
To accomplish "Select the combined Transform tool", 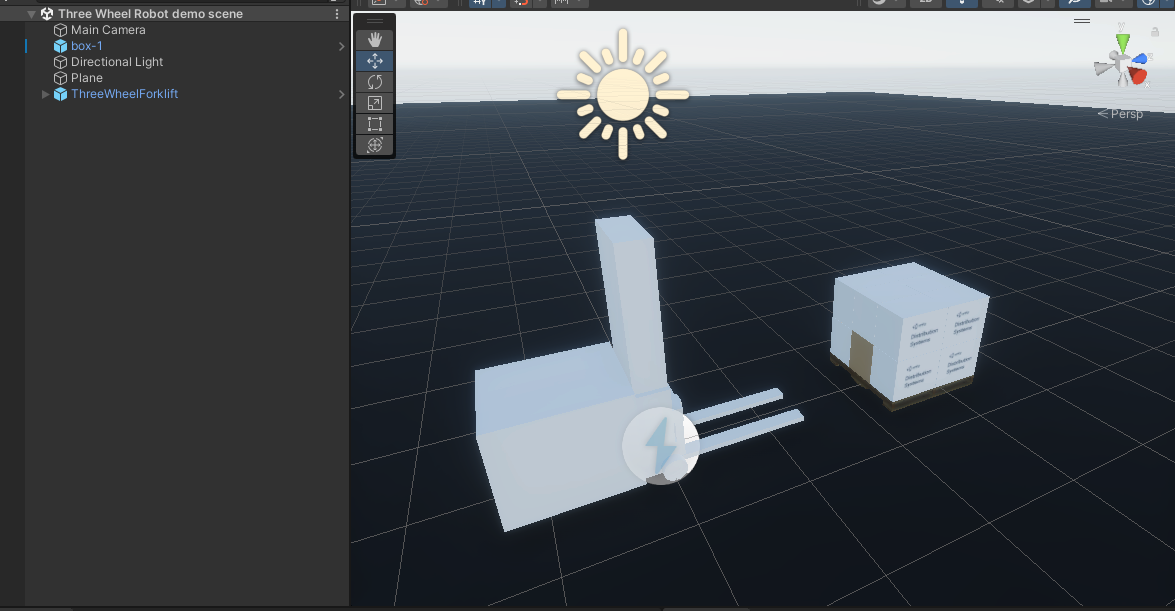I will (375, 145).
